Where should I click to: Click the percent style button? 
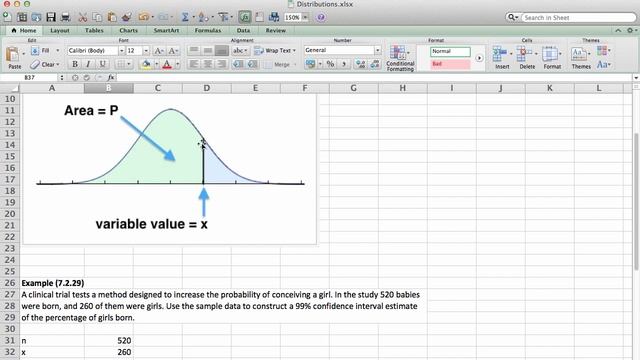click(330, 64)
